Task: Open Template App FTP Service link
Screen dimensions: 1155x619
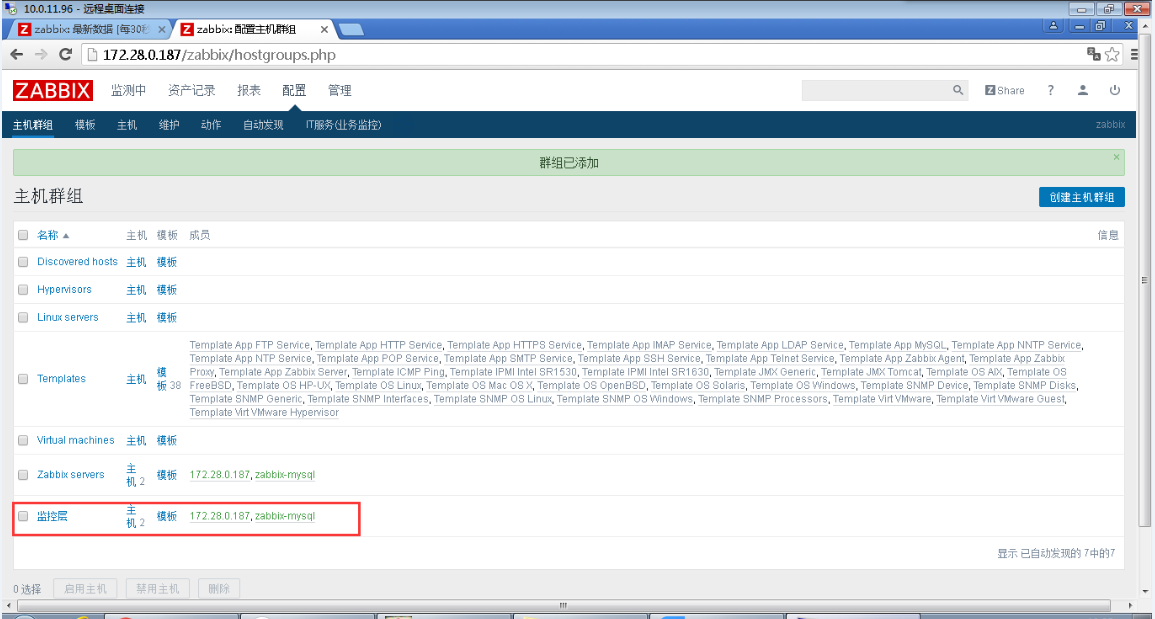Action: 250,345
